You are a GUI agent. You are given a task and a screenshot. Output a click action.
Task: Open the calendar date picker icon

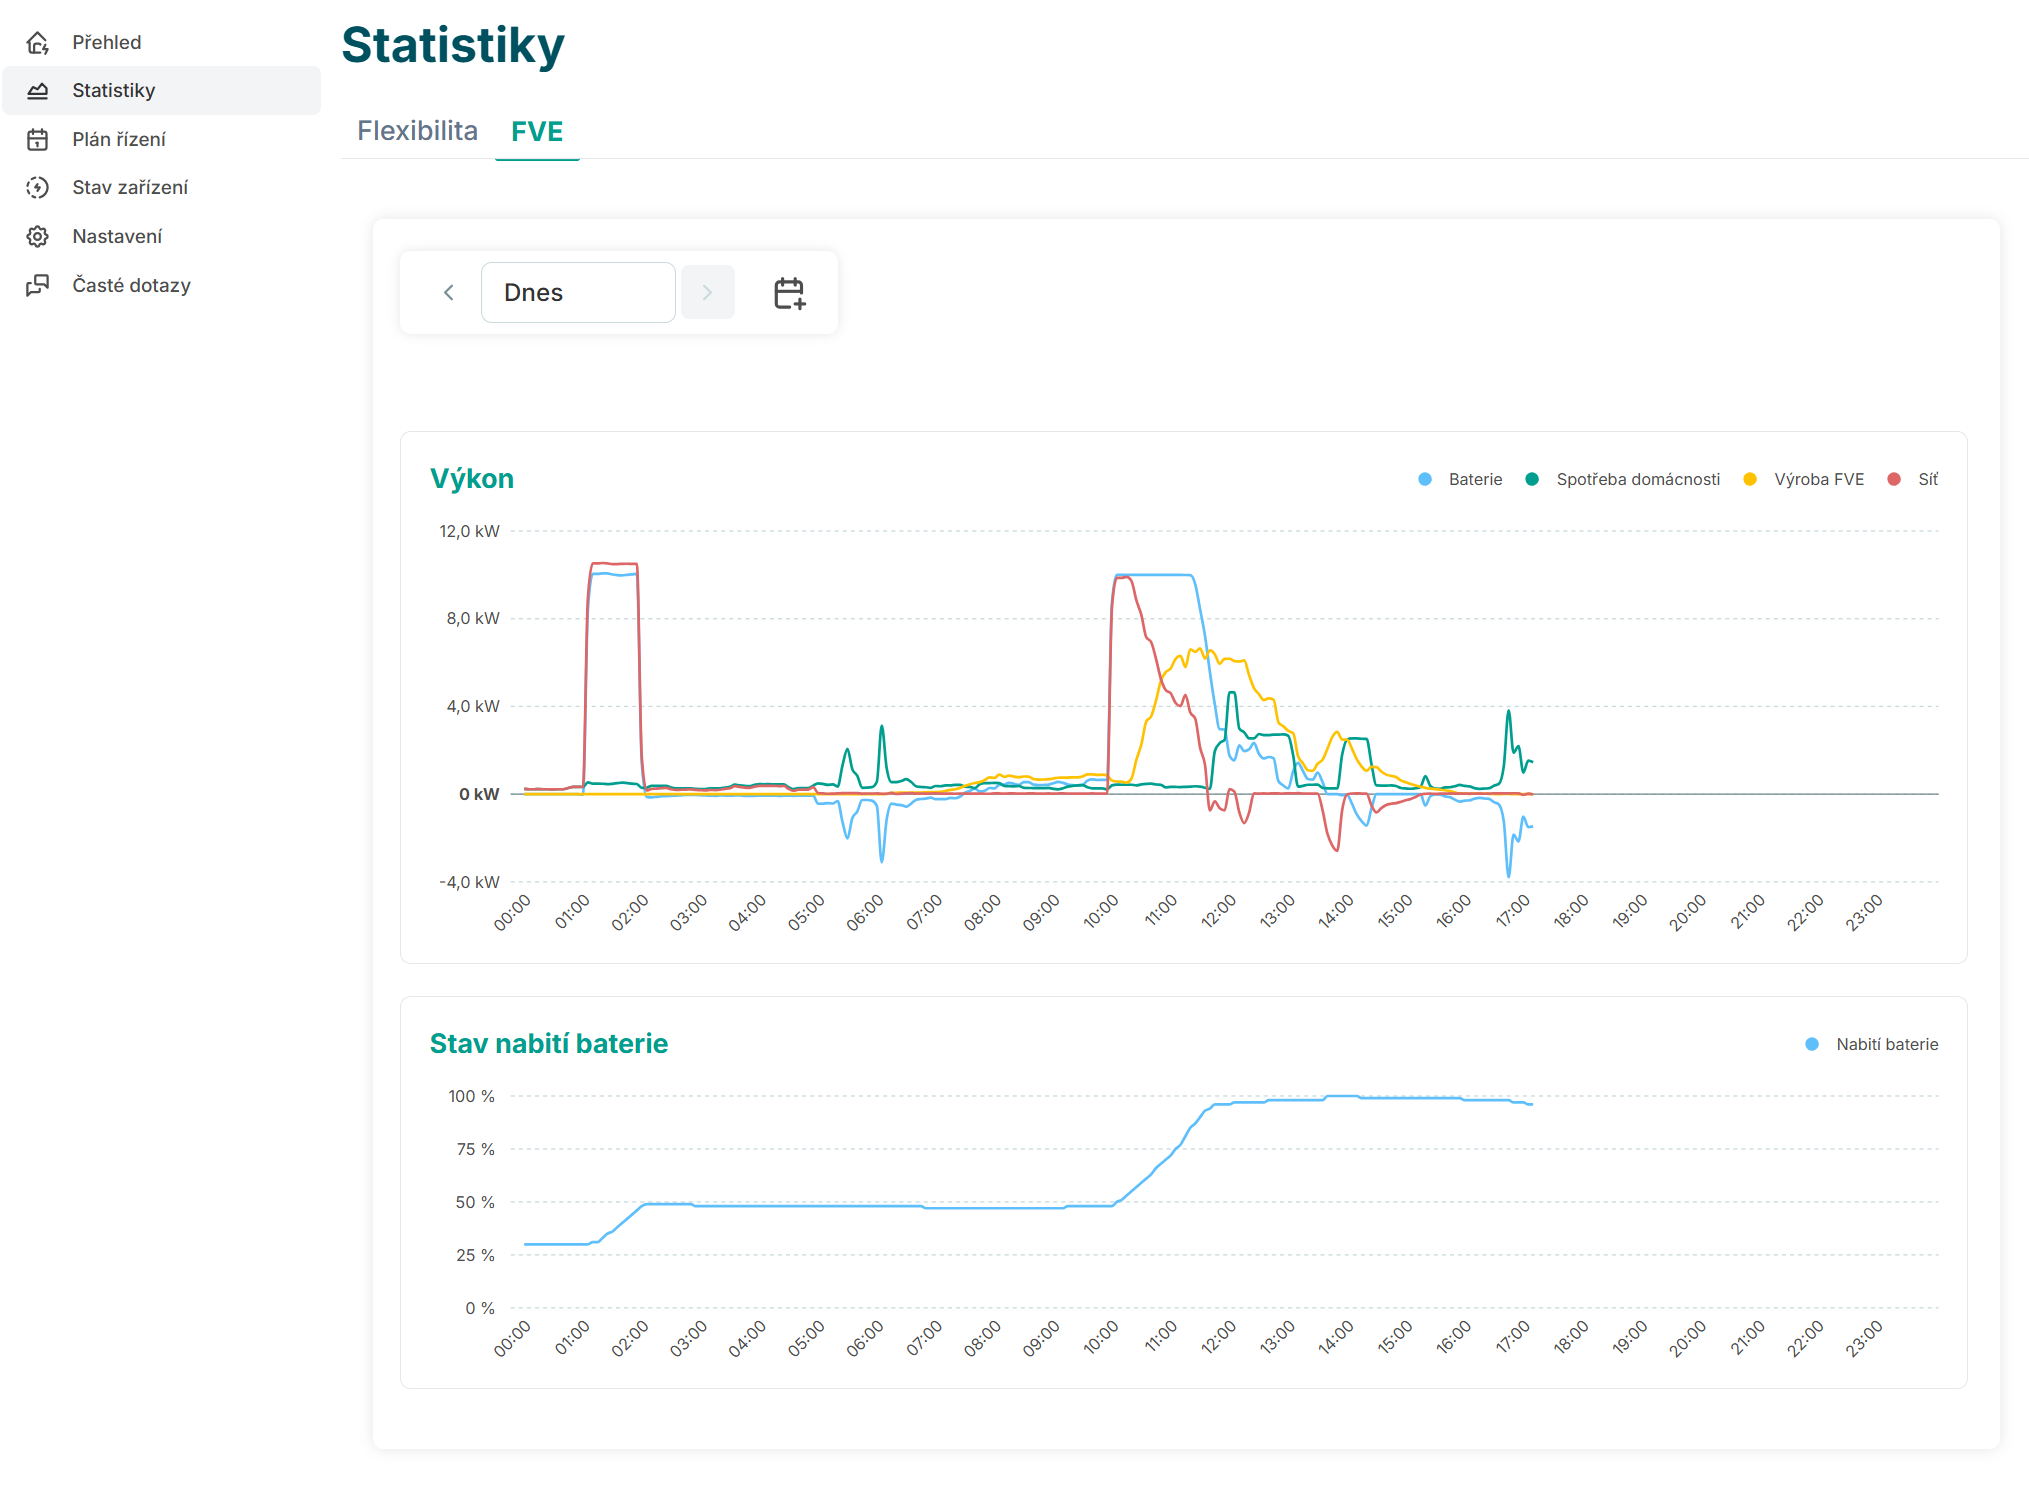pos(789,293)
